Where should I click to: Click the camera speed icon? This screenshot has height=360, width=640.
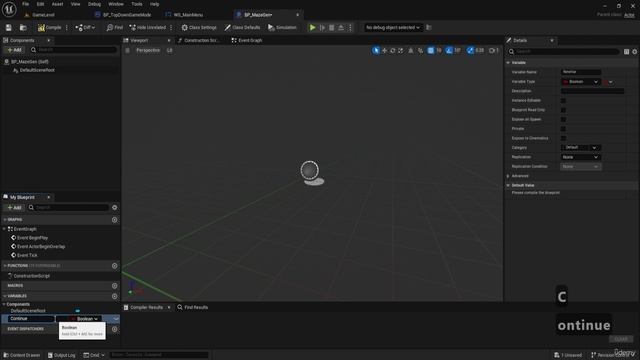pyautogui.click(x=493, y=51)
